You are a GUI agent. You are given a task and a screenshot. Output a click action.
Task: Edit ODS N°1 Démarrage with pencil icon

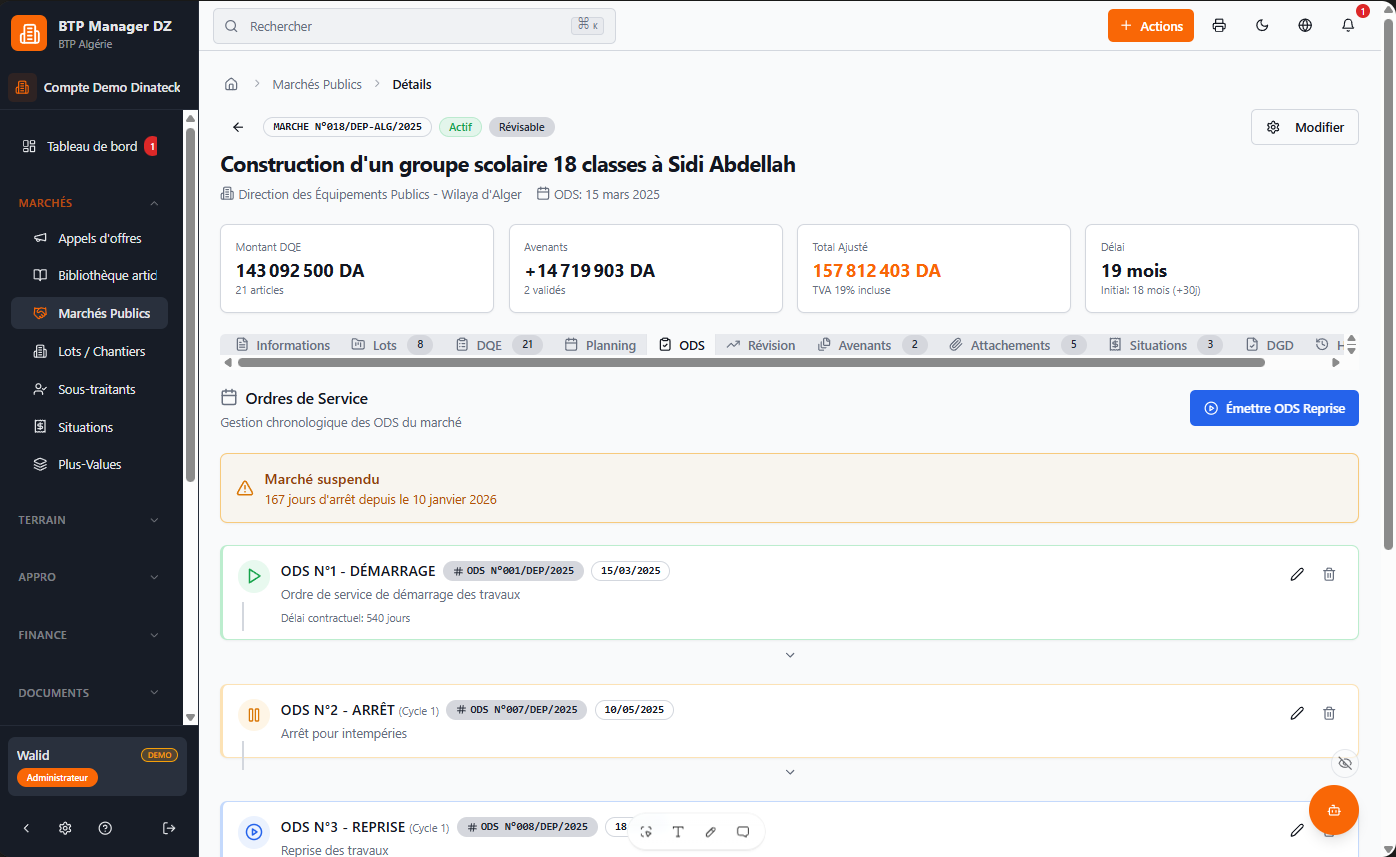tap(1297, 574)
